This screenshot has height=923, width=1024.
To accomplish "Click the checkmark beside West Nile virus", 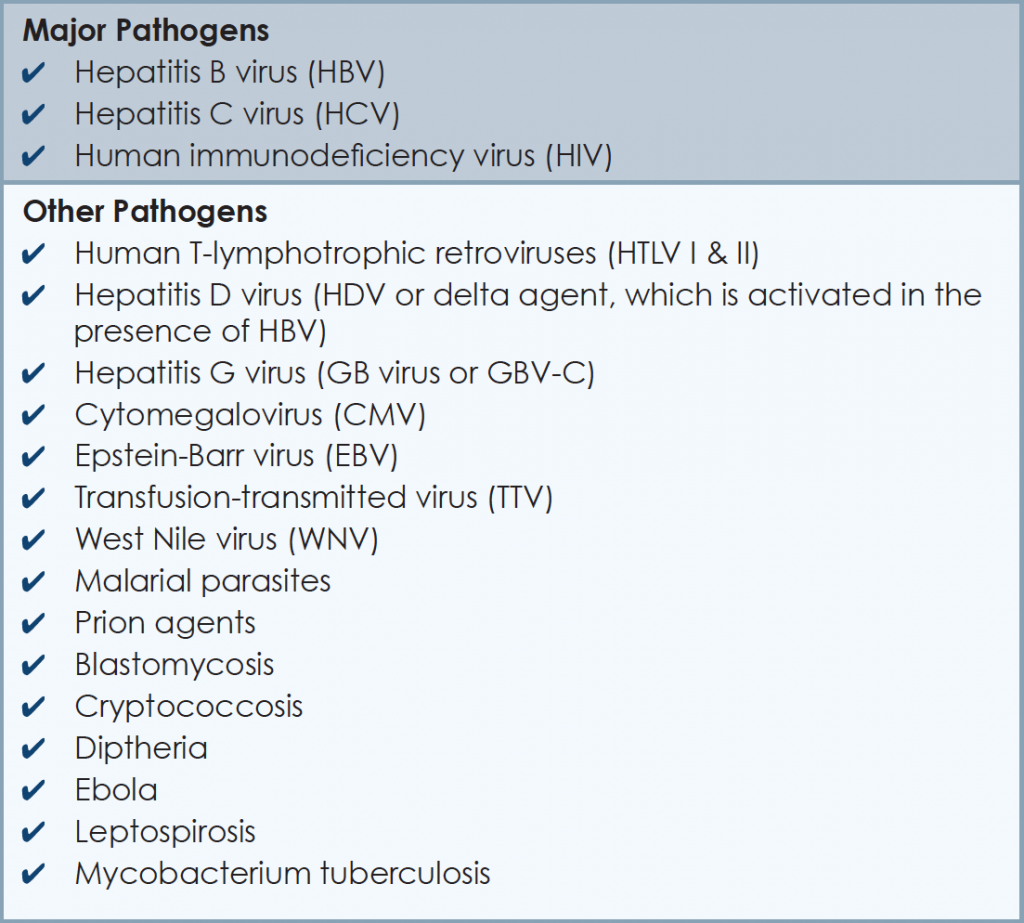I will (x=33, y=541).
